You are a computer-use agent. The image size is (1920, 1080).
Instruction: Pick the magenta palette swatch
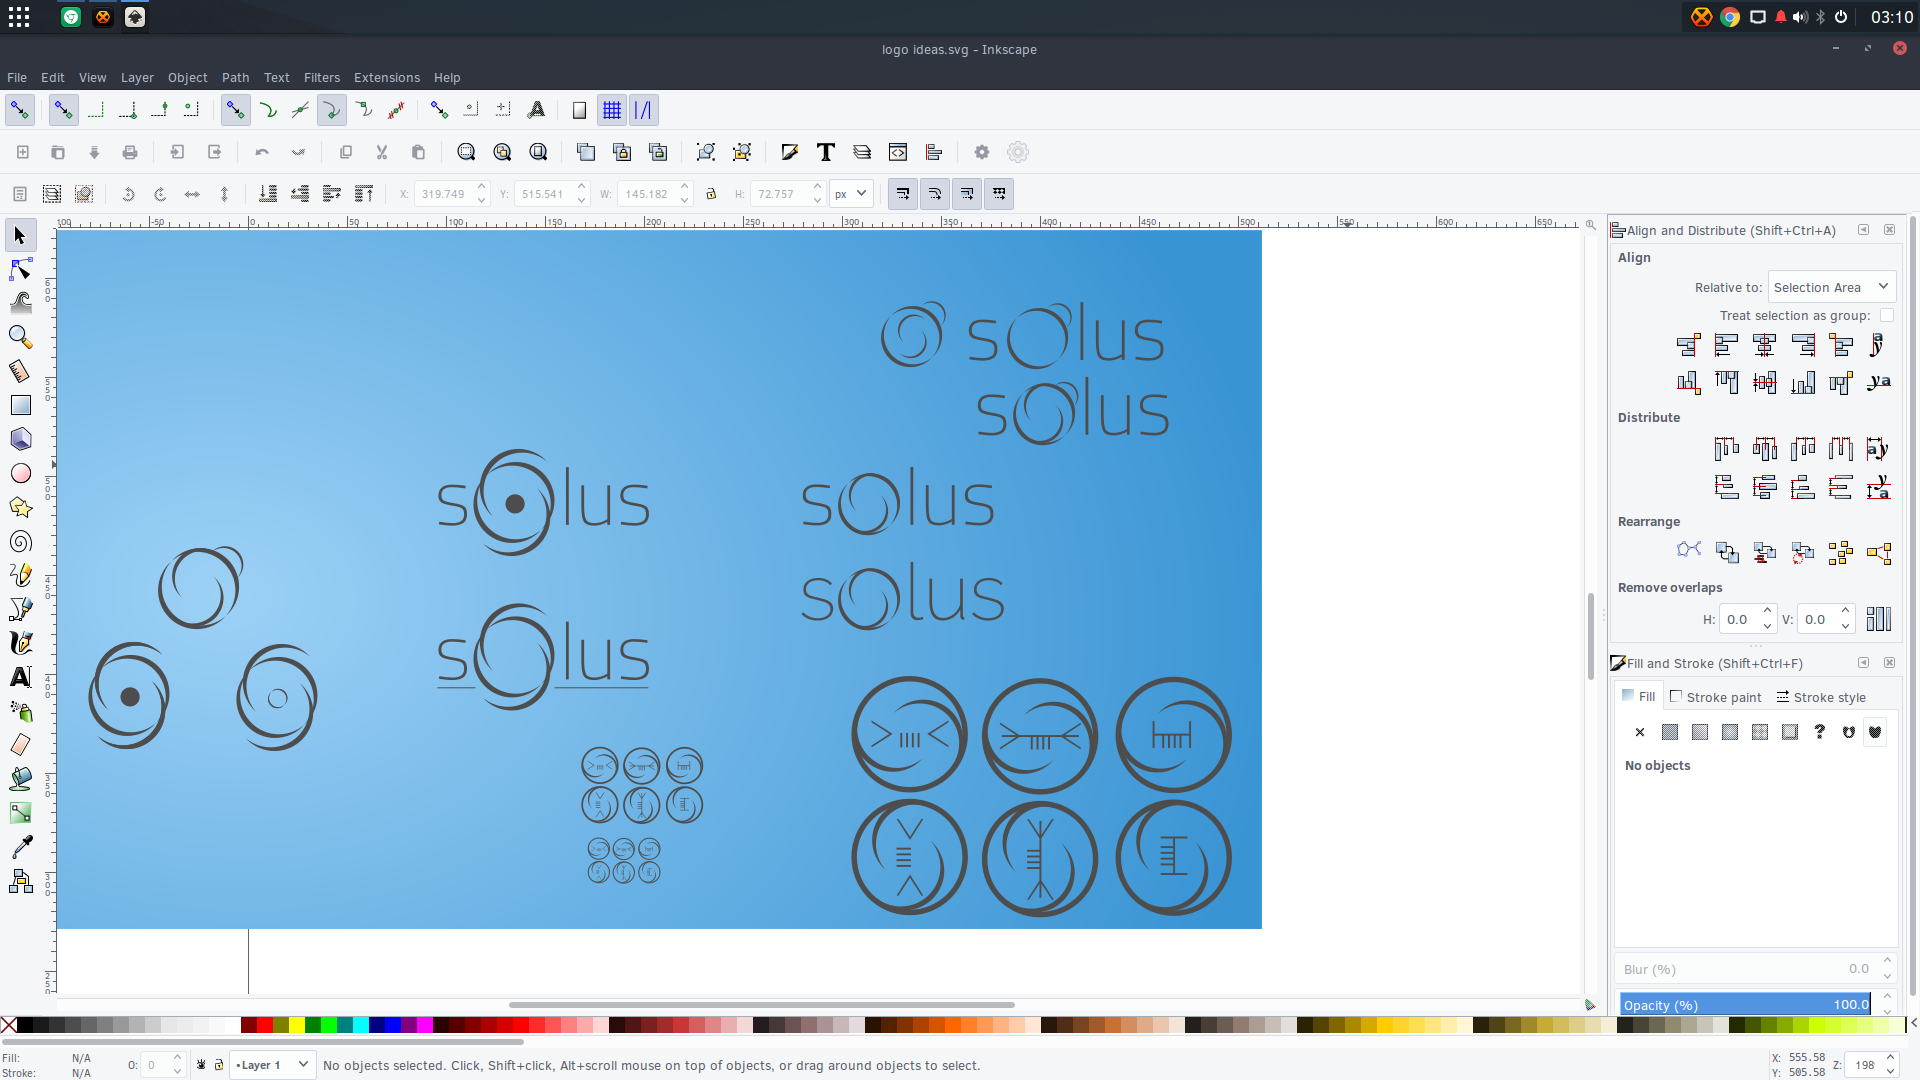[x=425, y=1024]
